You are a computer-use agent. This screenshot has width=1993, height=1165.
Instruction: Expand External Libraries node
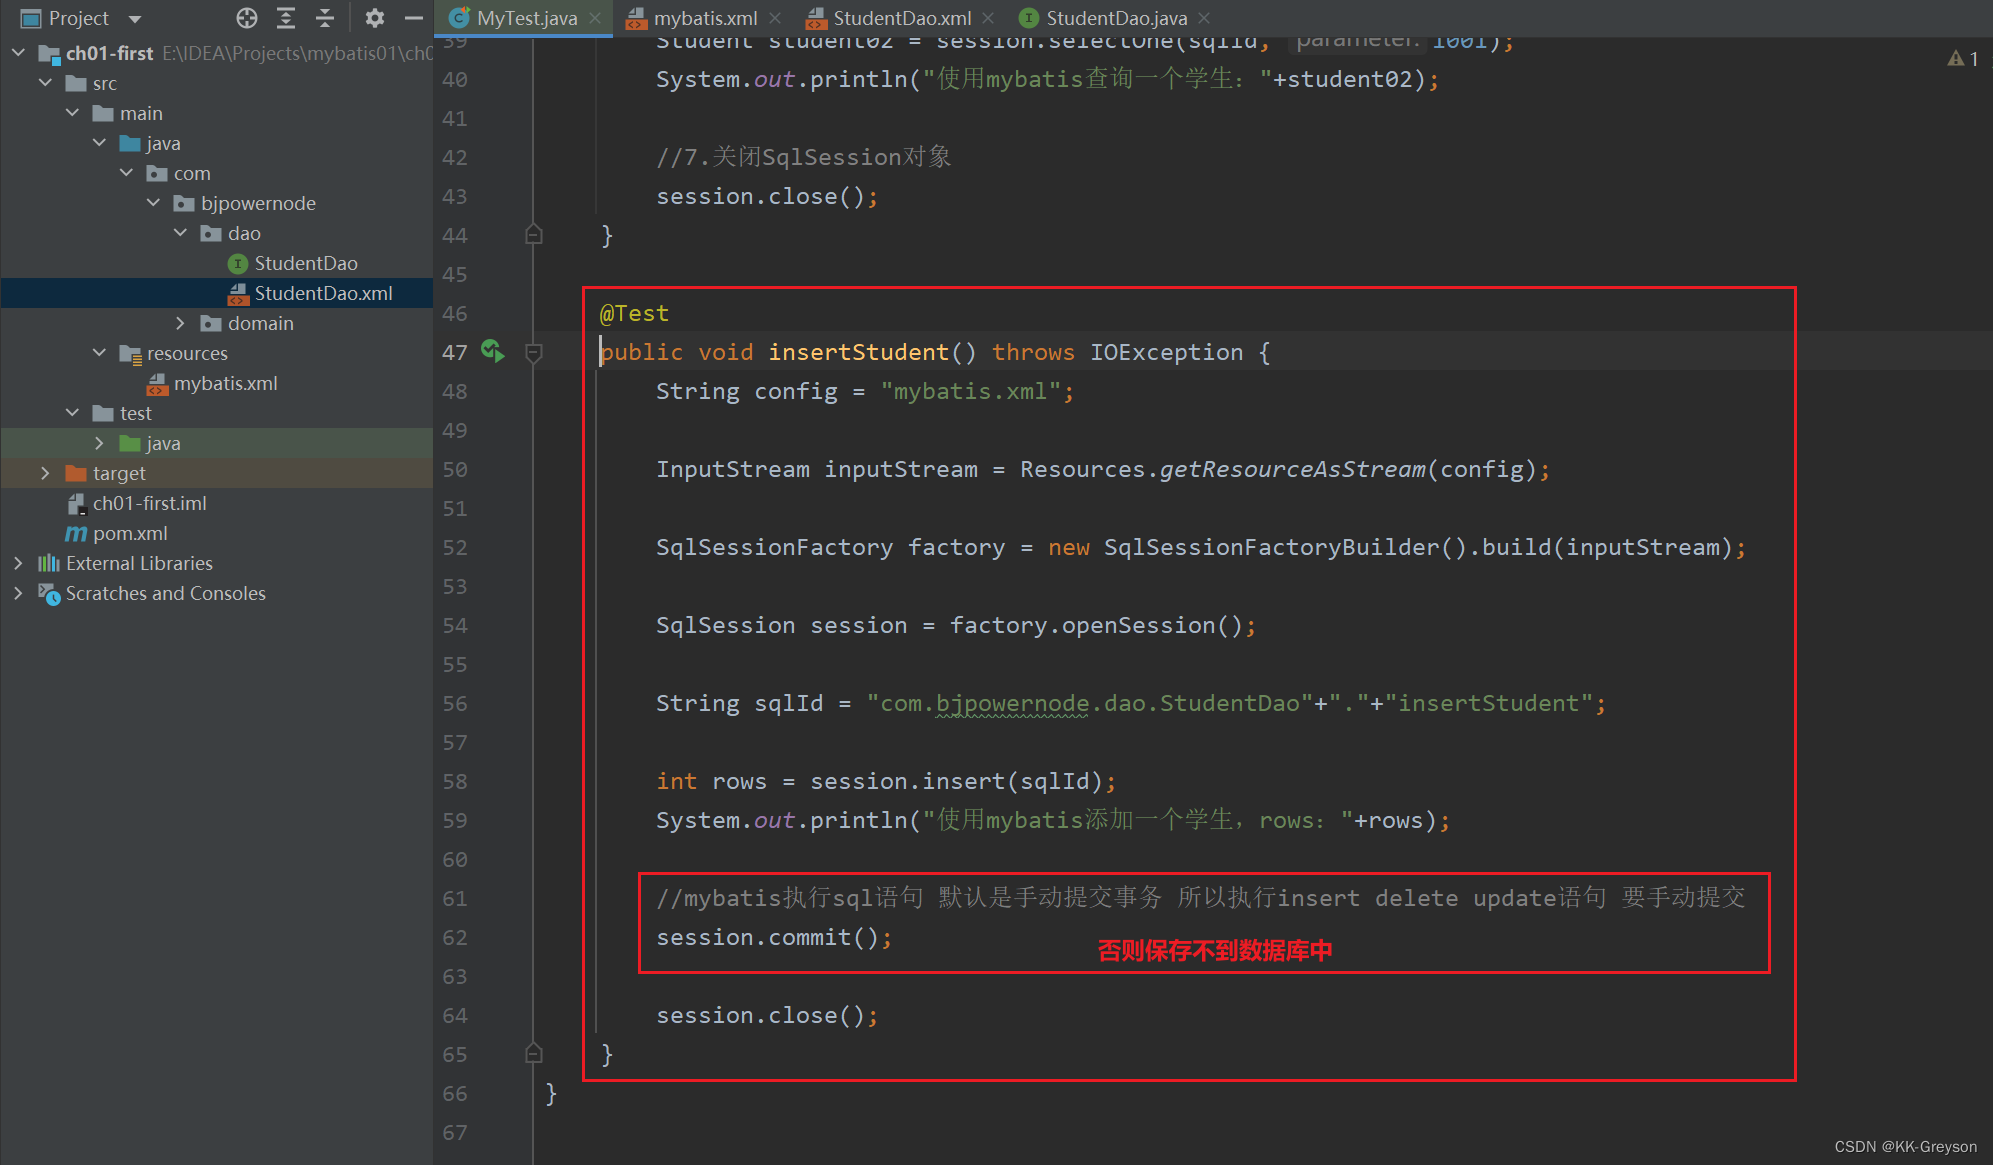(18, 563)
